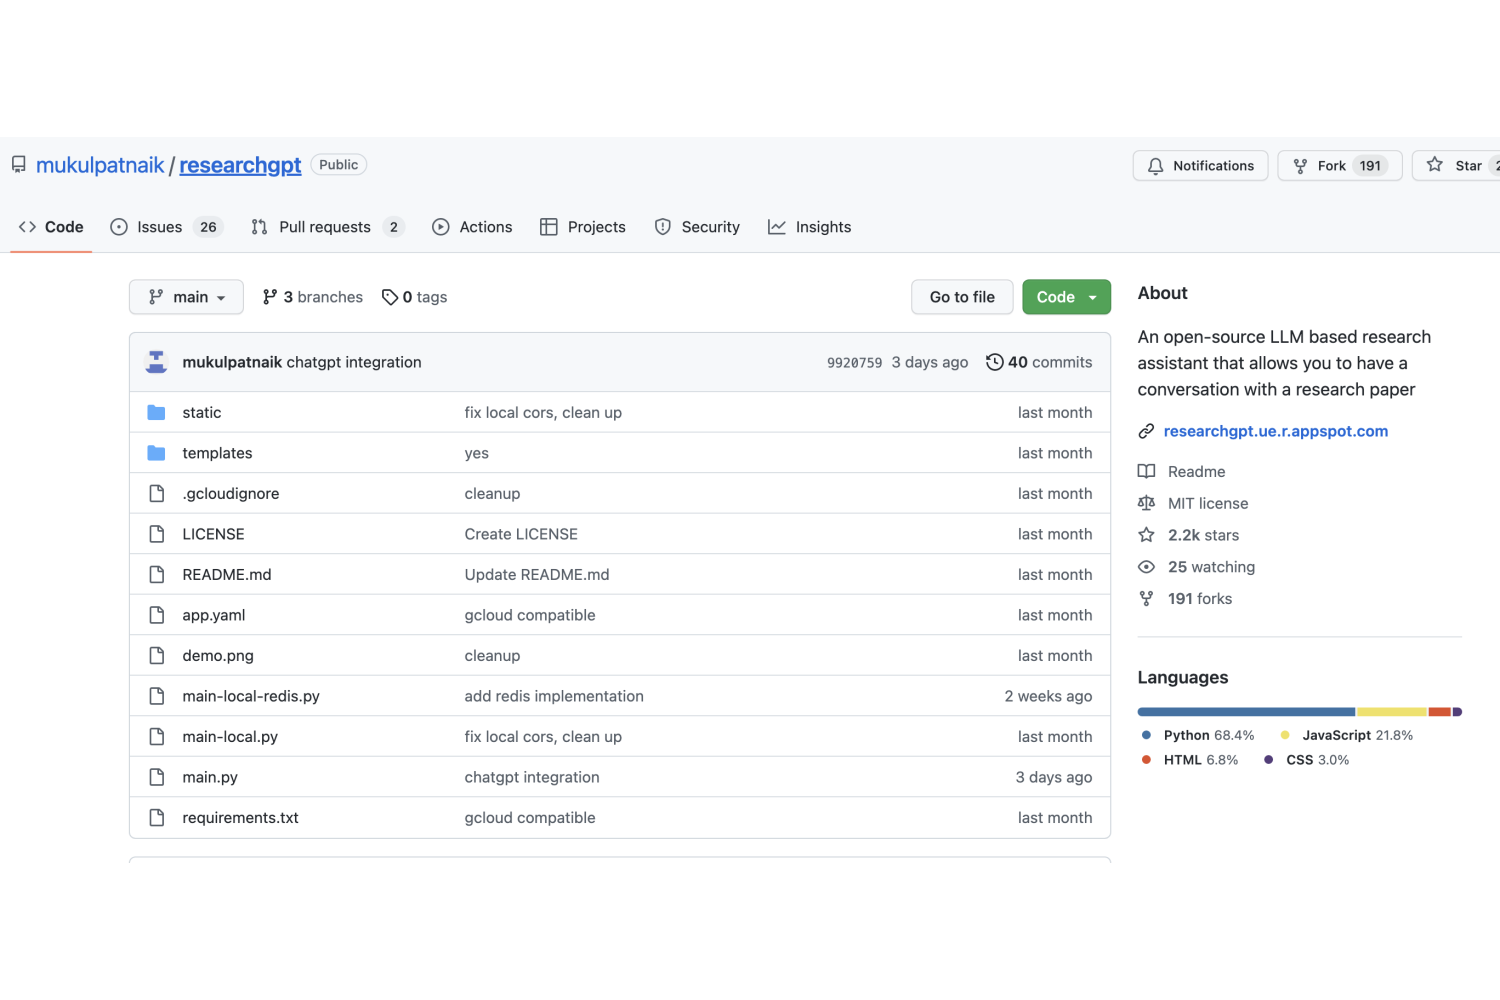Click the eye icon beside 25 watching
This screenshot has width=1500, height=1000.
[x=1146, y=567]
